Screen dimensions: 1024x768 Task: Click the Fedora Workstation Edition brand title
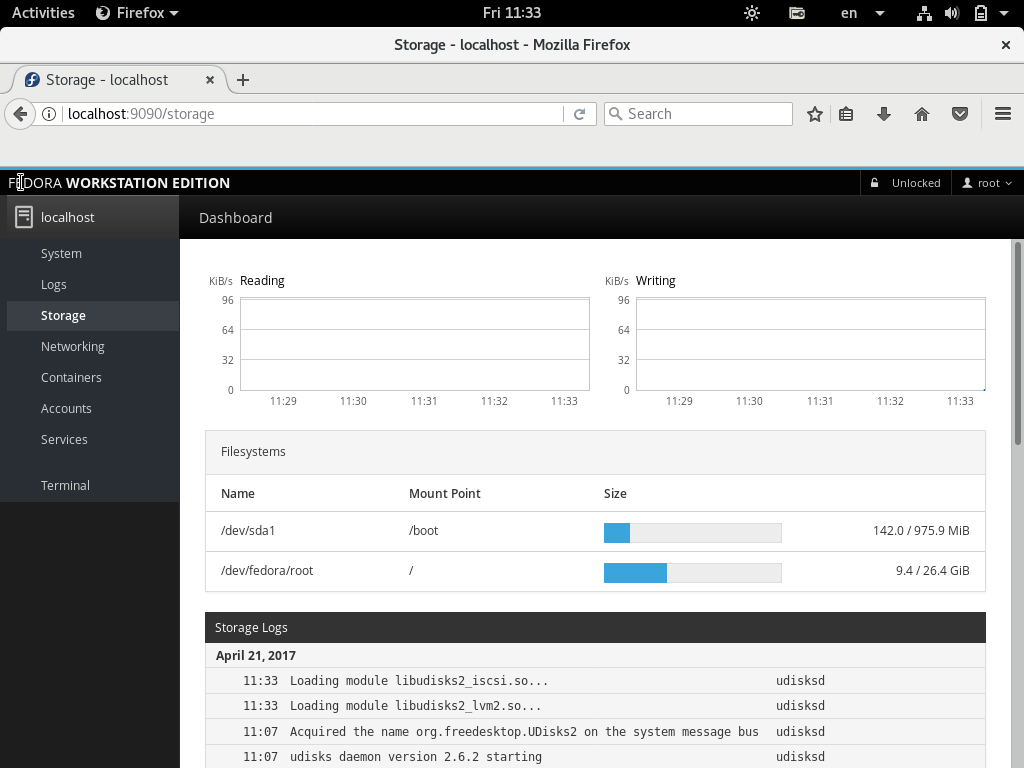(x=119, y=183)
